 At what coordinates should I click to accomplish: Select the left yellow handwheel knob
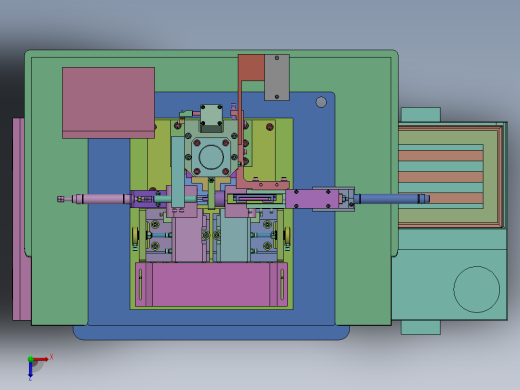[135, 236]
